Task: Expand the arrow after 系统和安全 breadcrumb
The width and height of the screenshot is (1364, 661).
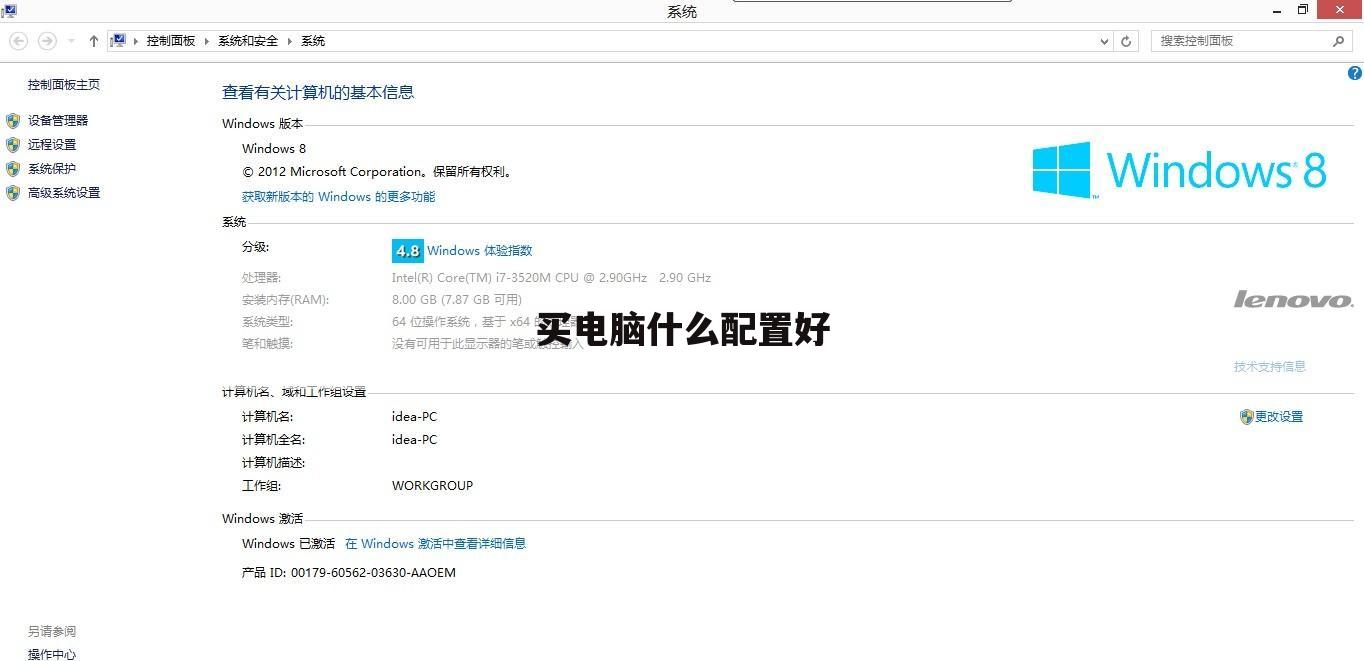Action: coord(290,41)
